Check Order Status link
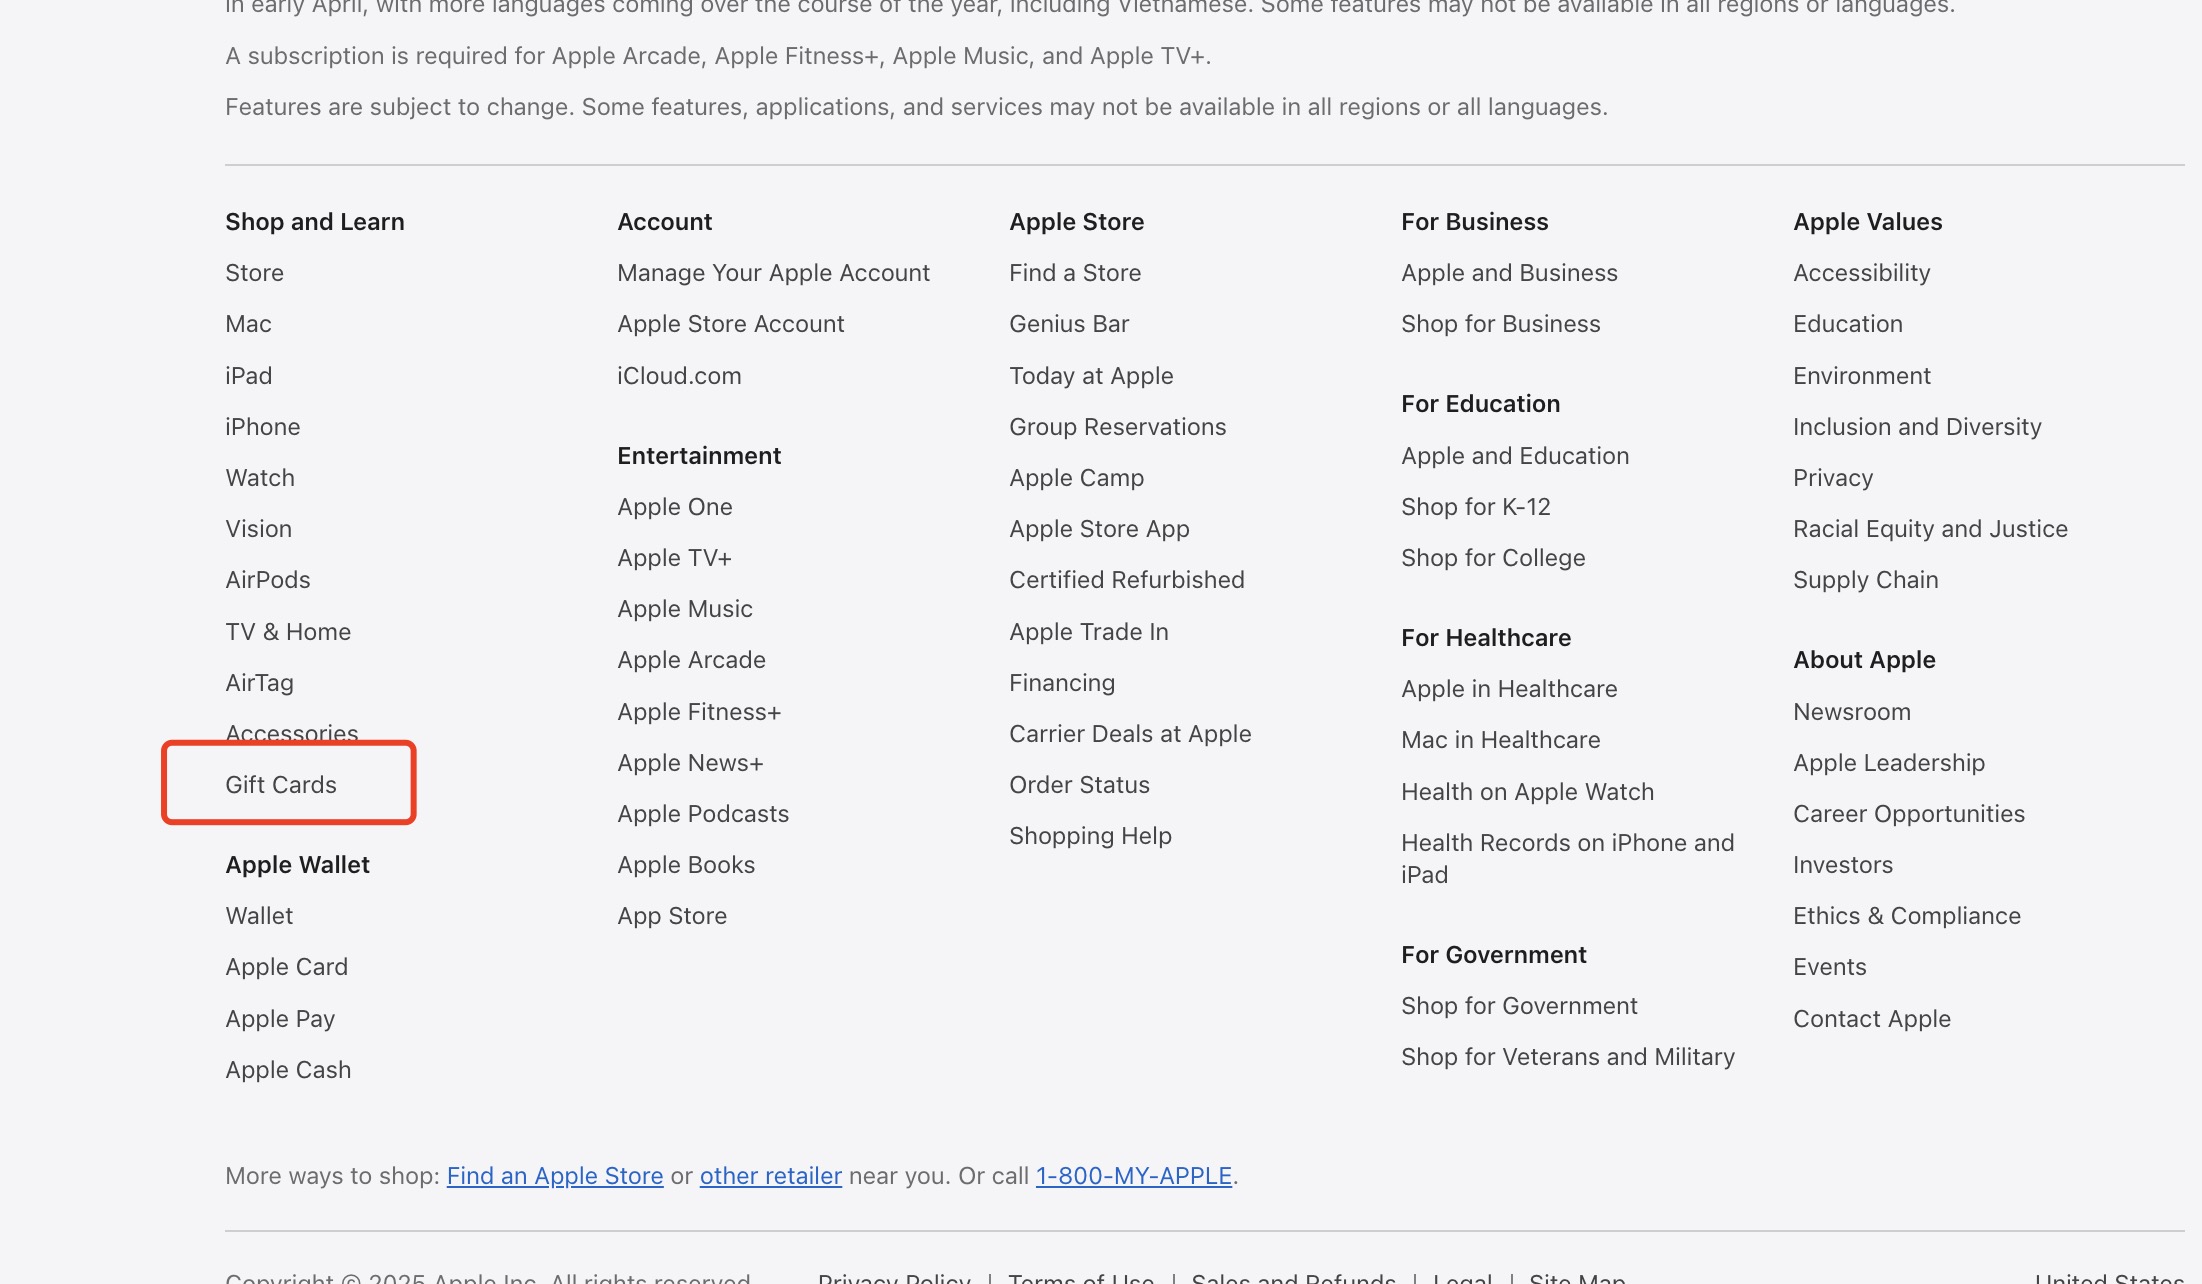This screenshot has width=2202, height=1284. 1079,784
